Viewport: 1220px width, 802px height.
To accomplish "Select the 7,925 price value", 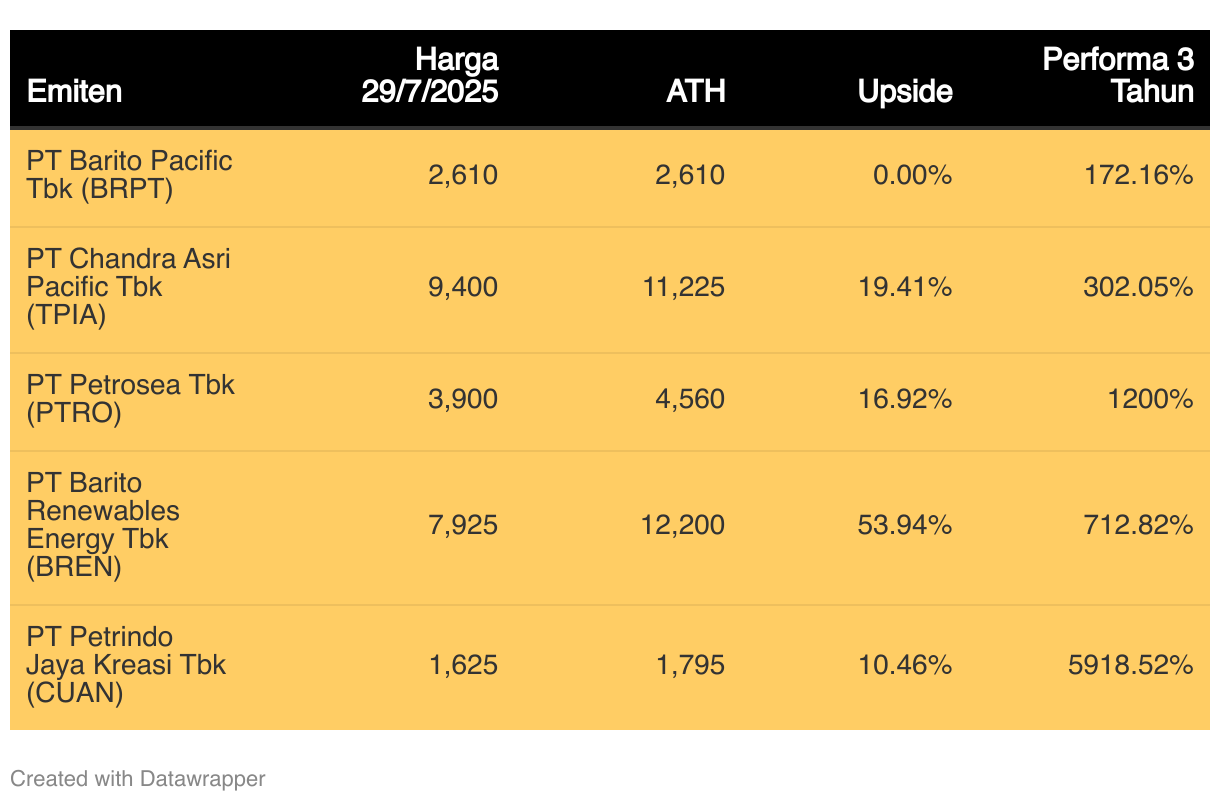I will (463, 525).
